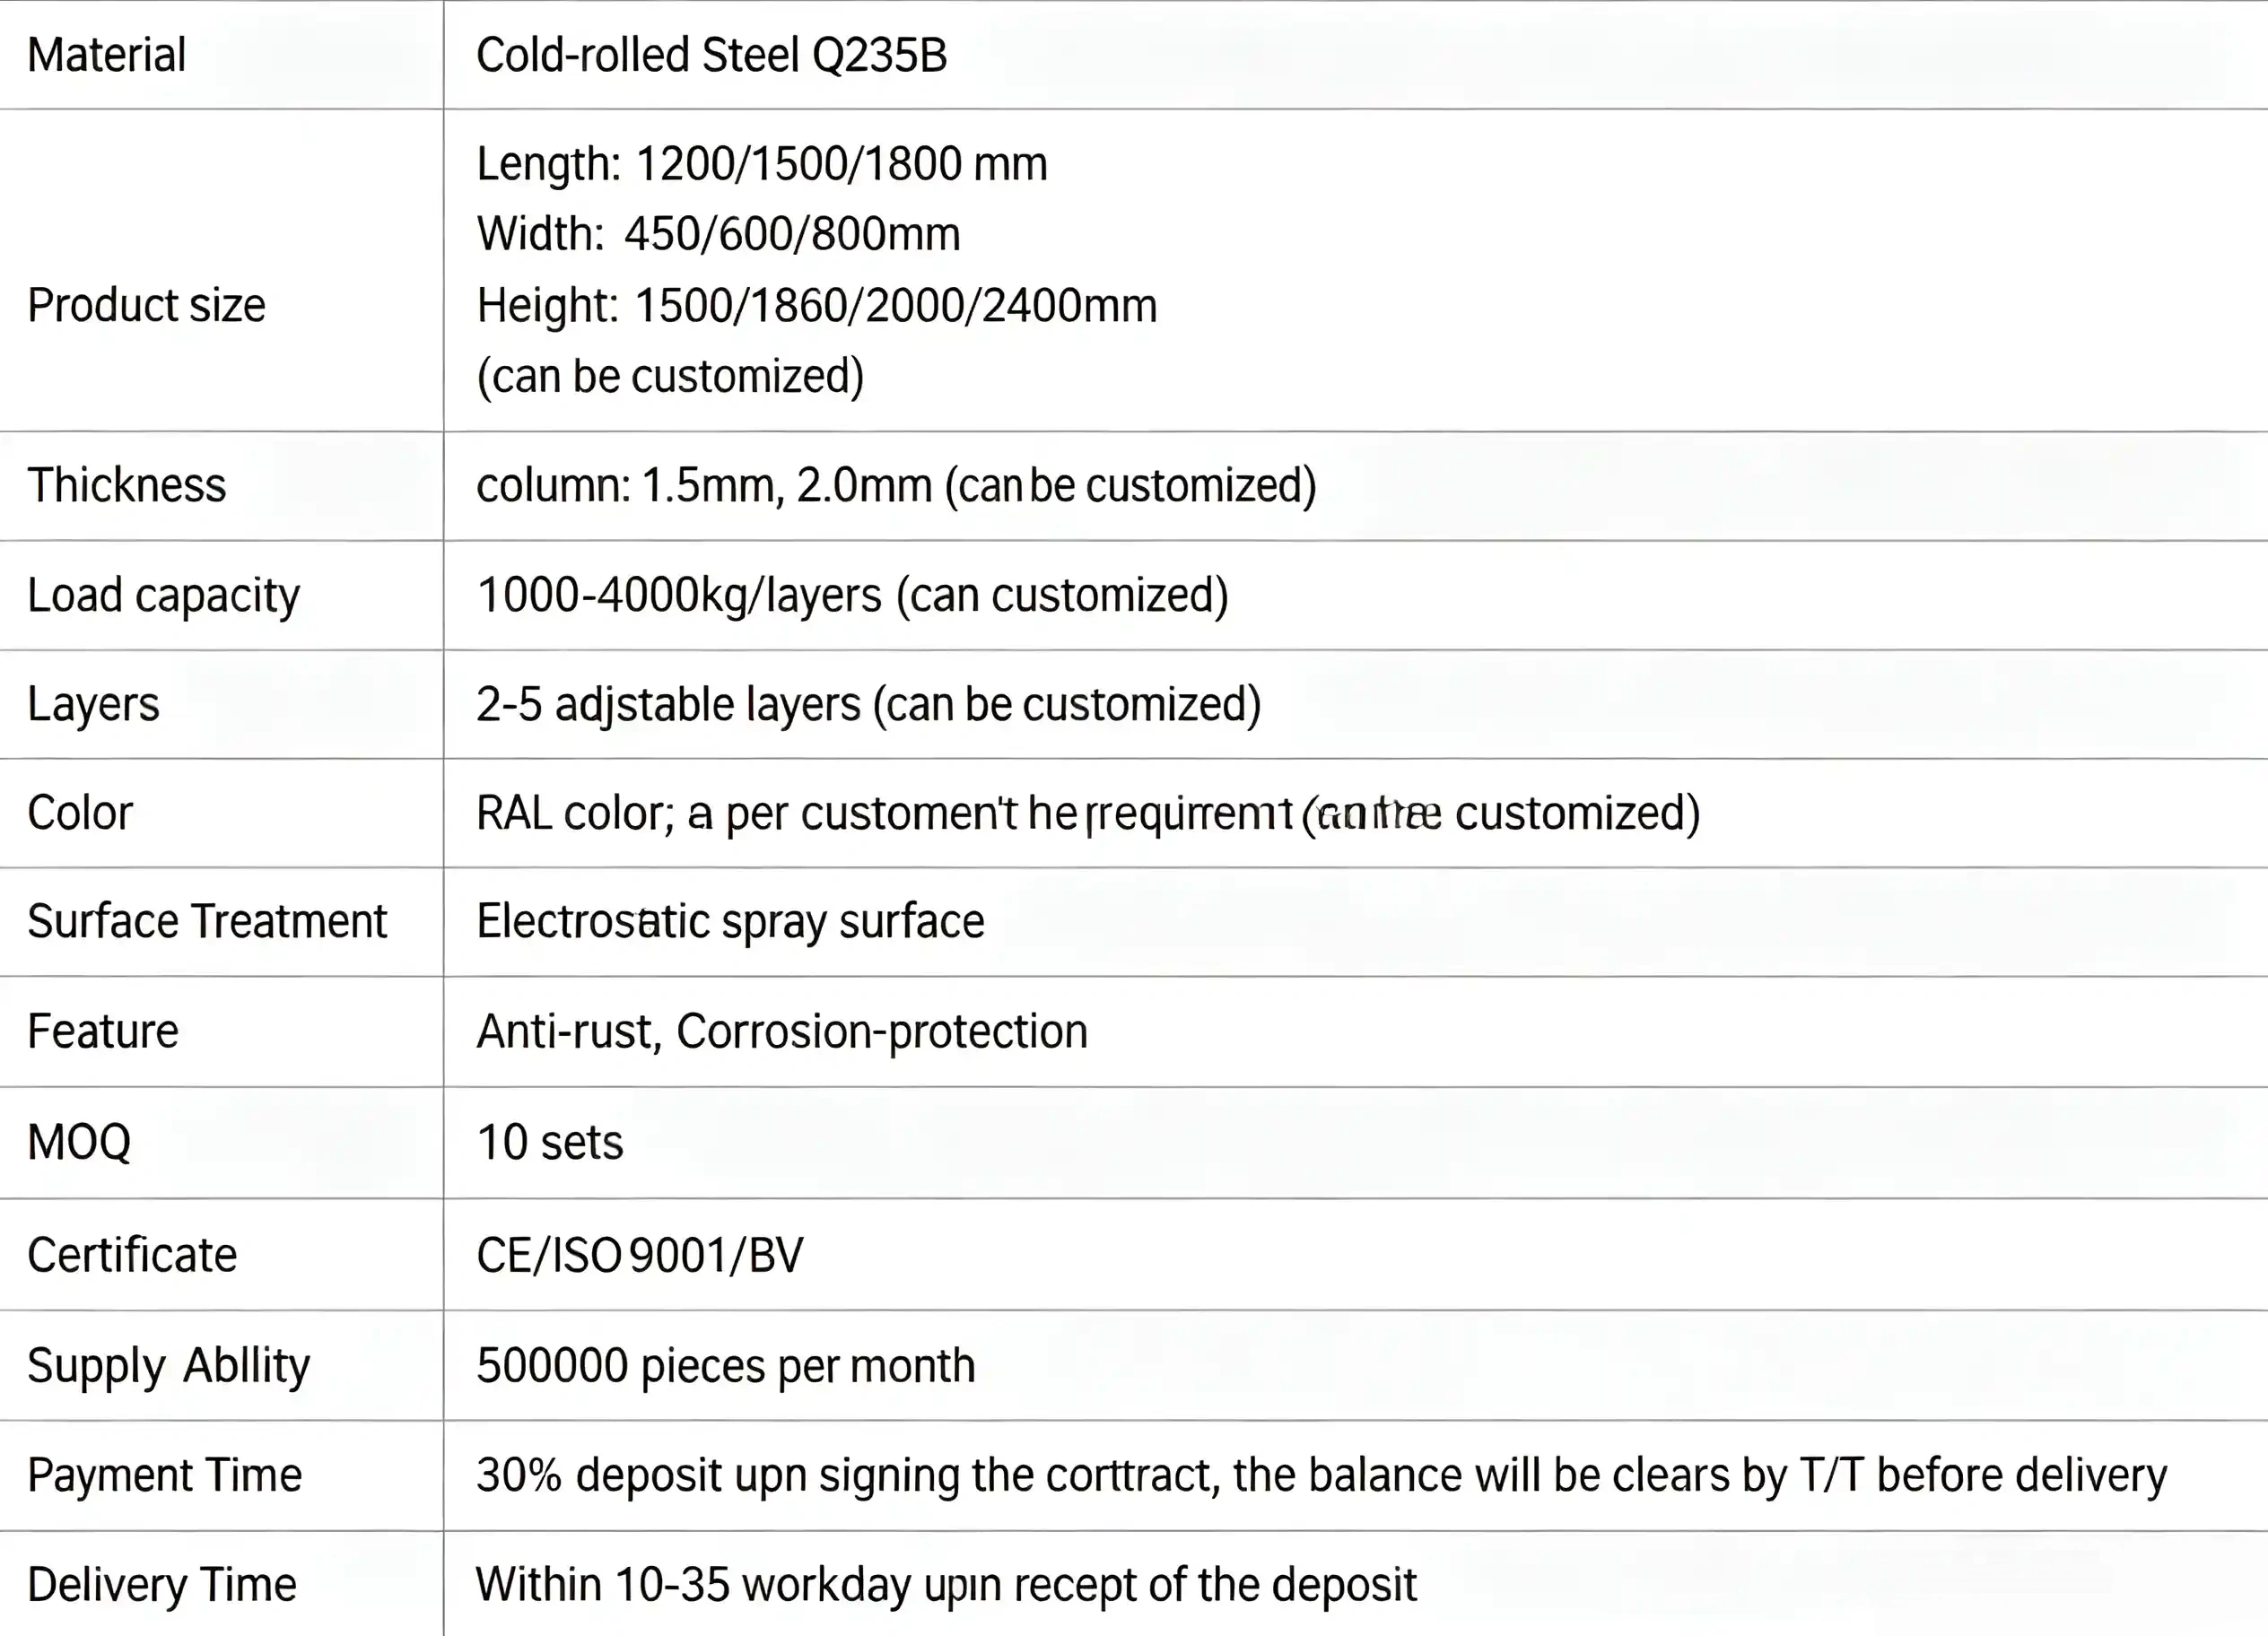The image size is (2268, 1636).
Task: Select the CE/ISO 9001/BV certificate text
Action: click(640, 1256)
